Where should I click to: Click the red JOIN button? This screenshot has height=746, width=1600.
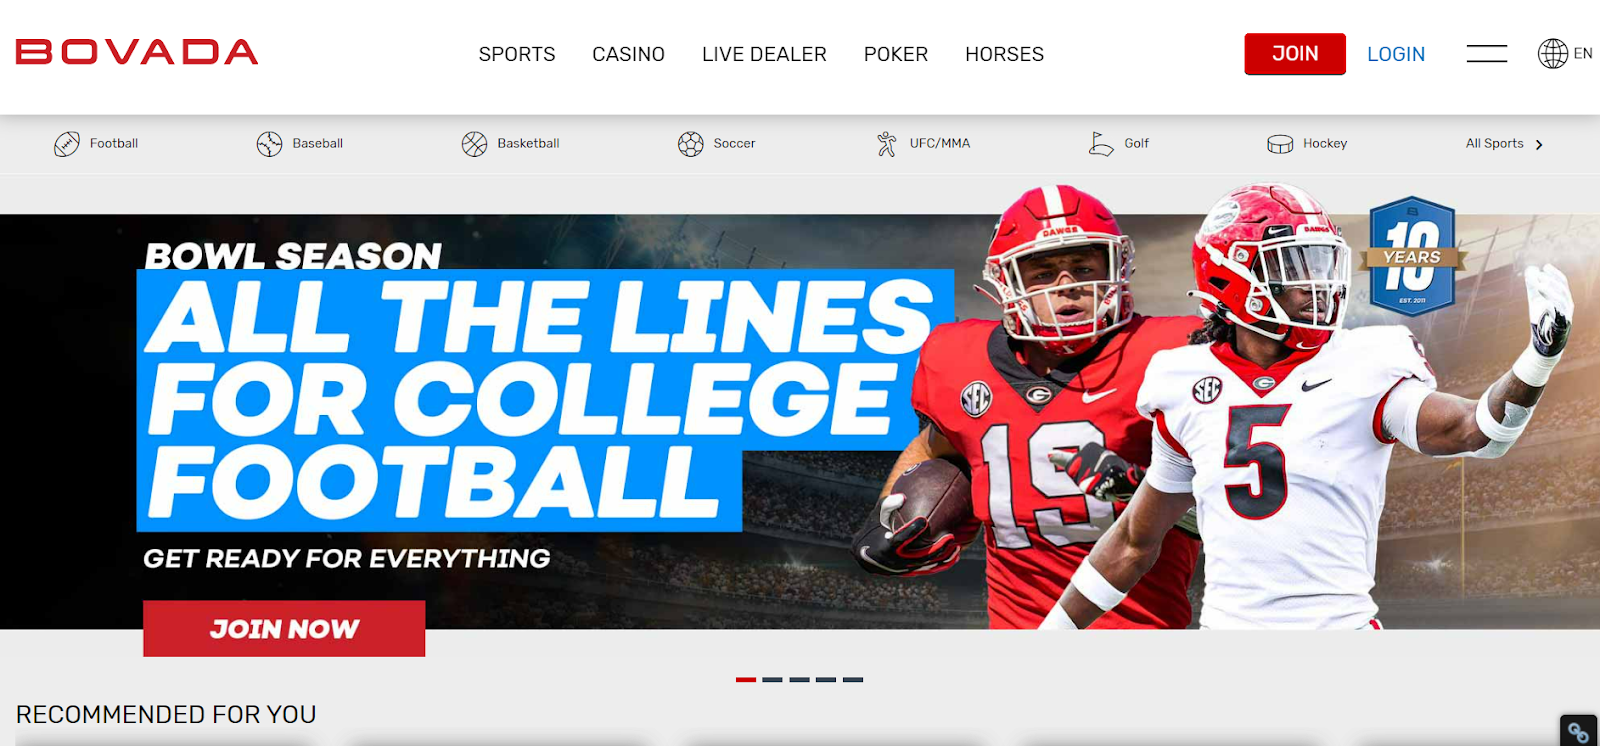[x=1295, y=54]
